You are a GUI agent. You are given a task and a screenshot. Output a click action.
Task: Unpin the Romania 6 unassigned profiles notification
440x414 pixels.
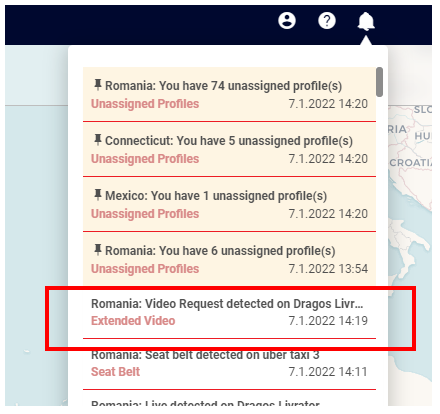98,250
